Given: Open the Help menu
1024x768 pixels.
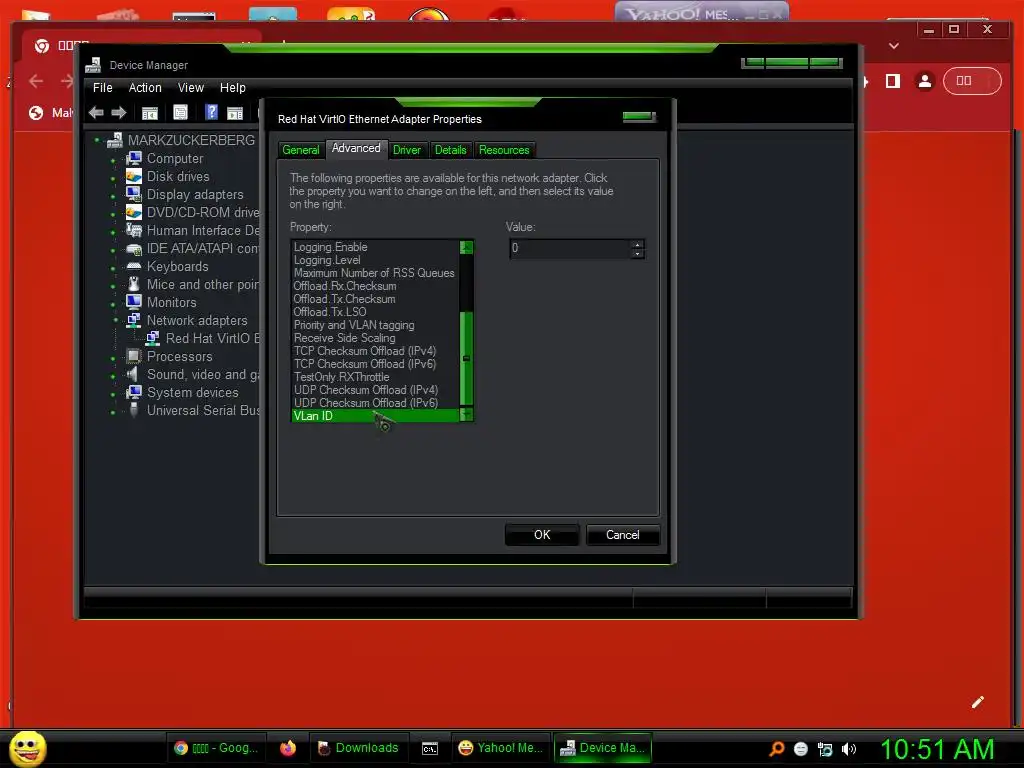Looking at the screenshot, I should click(232, 88).
